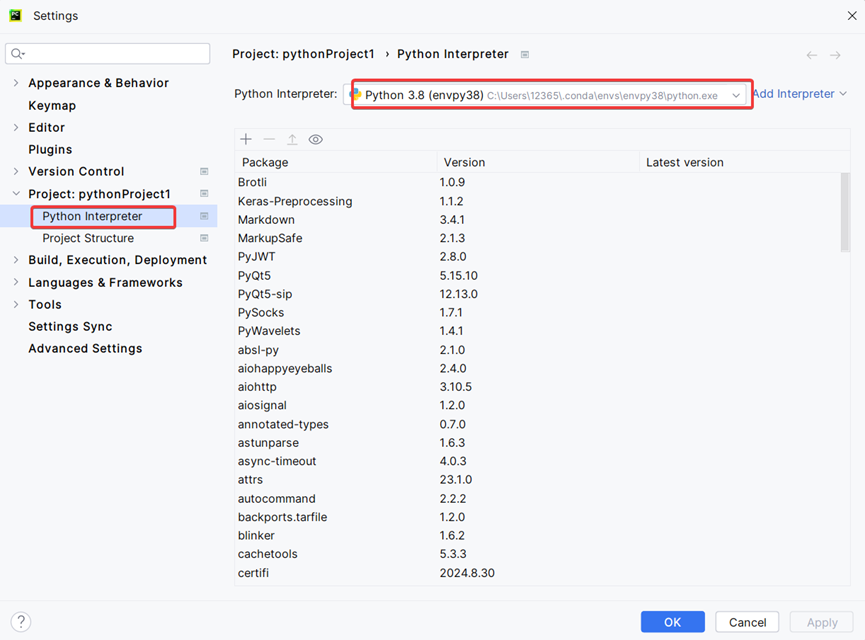The image size is (865, 640).
Task: Select the absl-py package row
Action: point(537,350)
